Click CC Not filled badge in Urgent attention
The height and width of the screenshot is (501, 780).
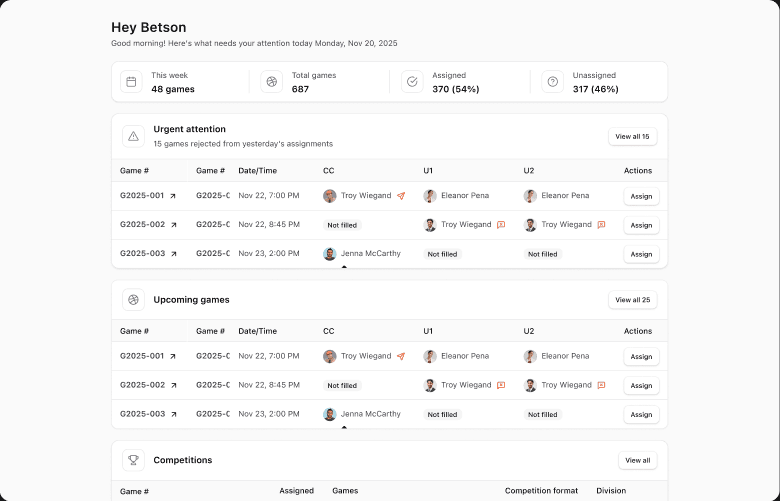pyautogui.click(x=342, y=225)
